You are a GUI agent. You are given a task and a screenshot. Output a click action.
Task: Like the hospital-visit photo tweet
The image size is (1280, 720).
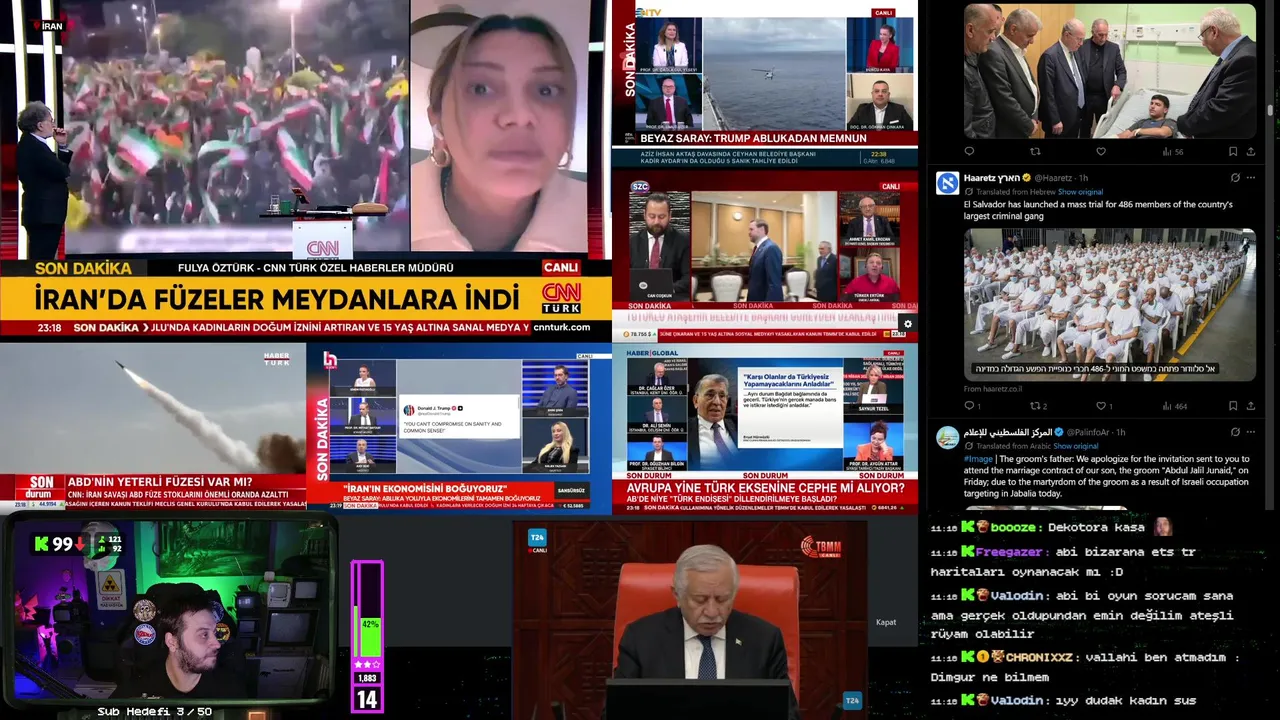click(x=1101, y=152)
